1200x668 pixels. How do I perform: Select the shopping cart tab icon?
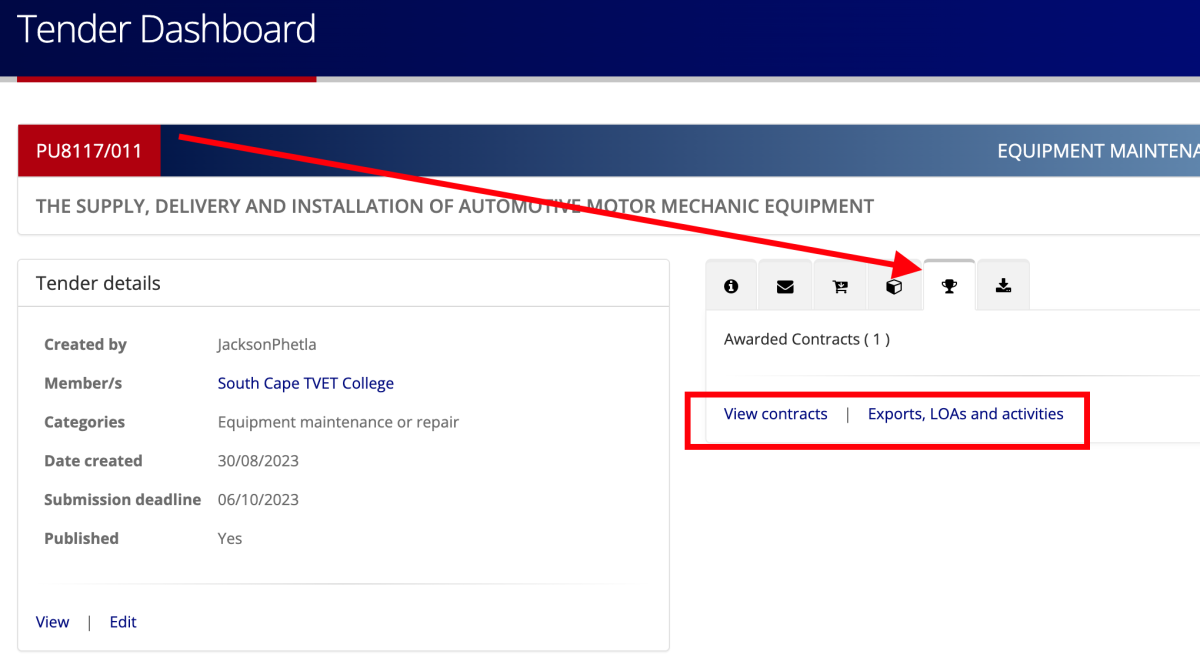click(840, 286)
